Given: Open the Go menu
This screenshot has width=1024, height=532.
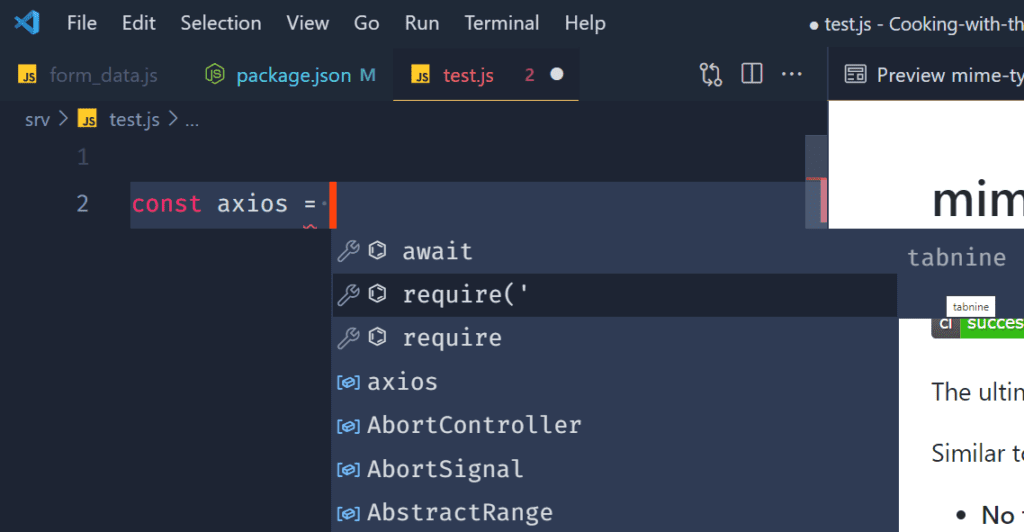Looking at the screenshot, I should click(x=366, y=23).
